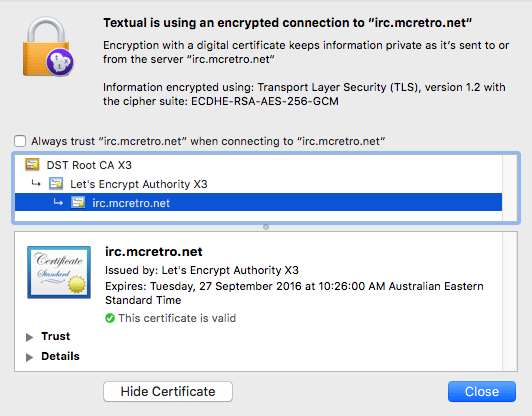The height and width of the screenshot is (416, 532).
Task: Select the irc.mcretro.net row in chain
Action: pos(259,203)
